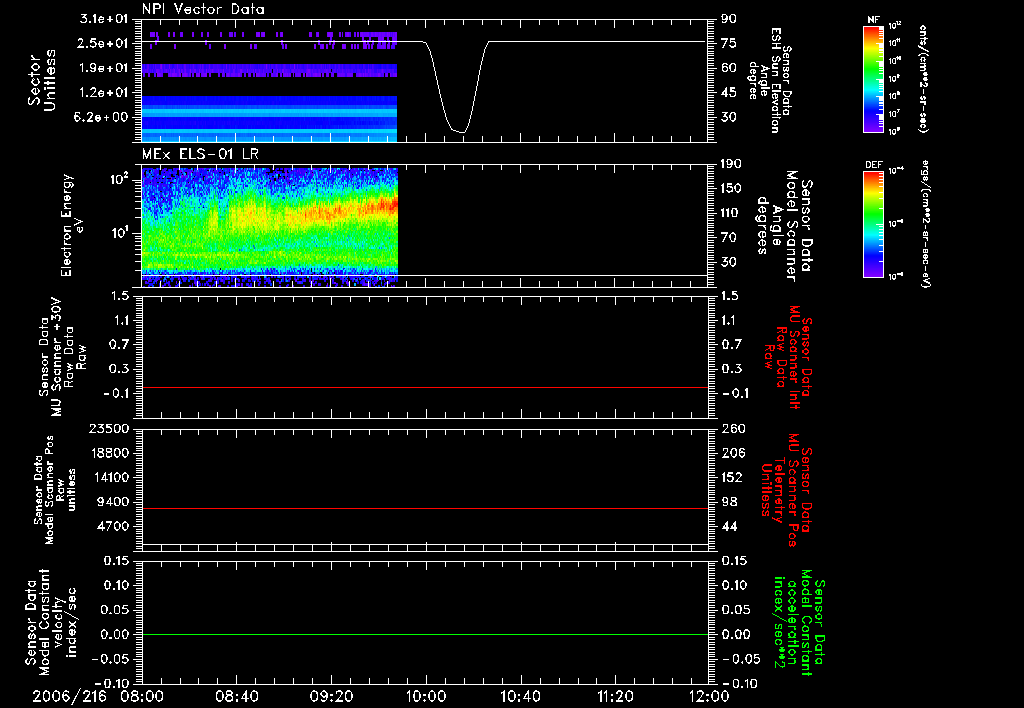Click the '11:20' time tick label
1024x708 pixels.
click(x=615, y=697)
